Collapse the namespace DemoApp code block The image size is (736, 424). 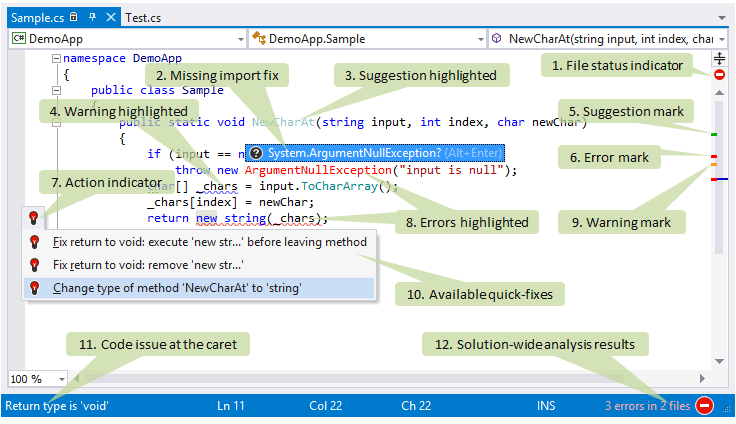pyautogui.click(x=55, y=59)
